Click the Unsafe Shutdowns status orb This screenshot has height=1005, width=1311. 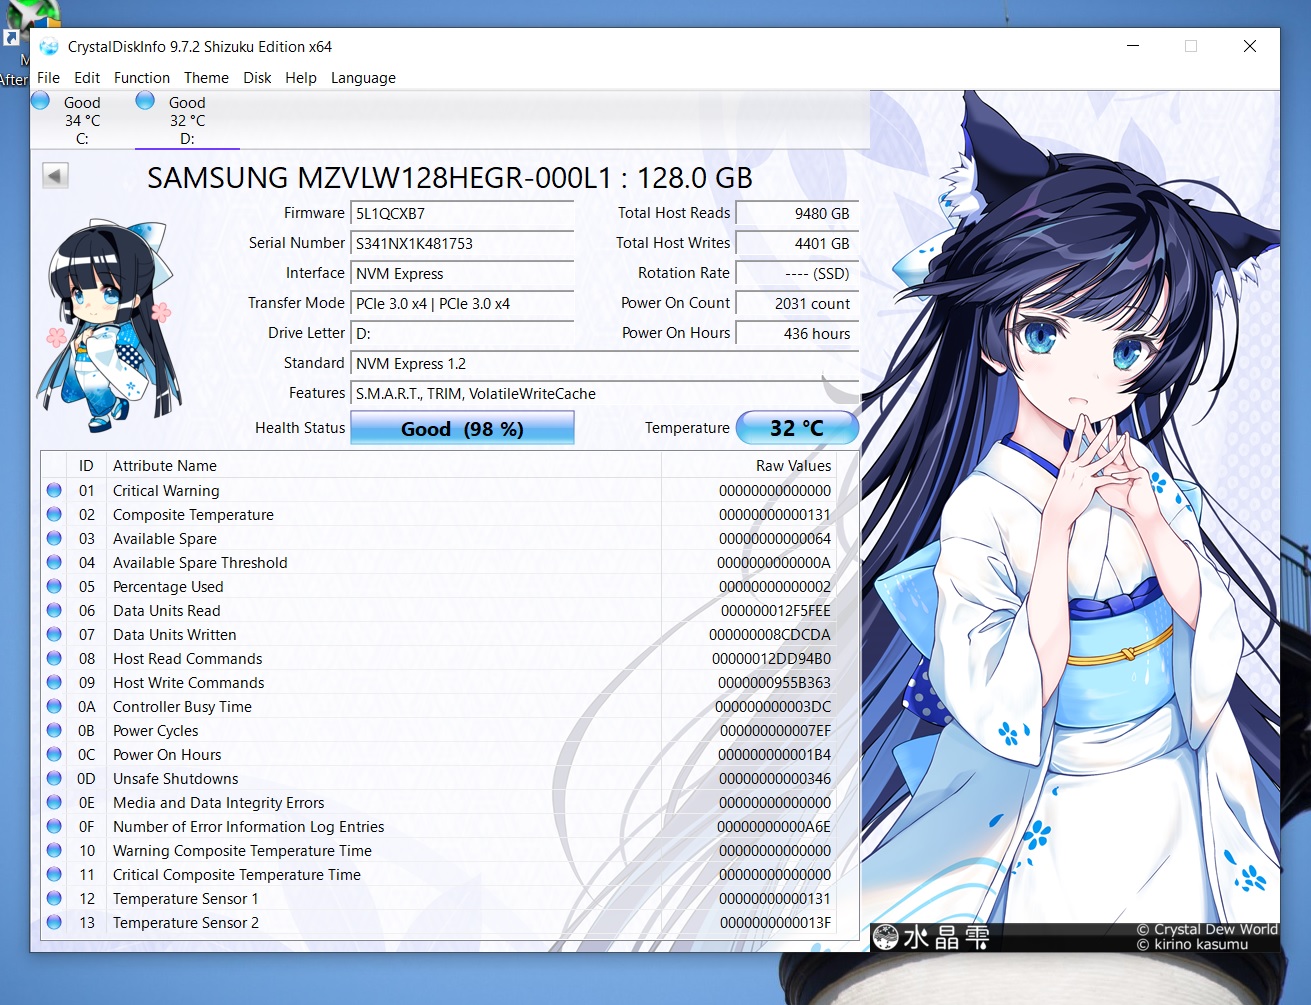54,778
